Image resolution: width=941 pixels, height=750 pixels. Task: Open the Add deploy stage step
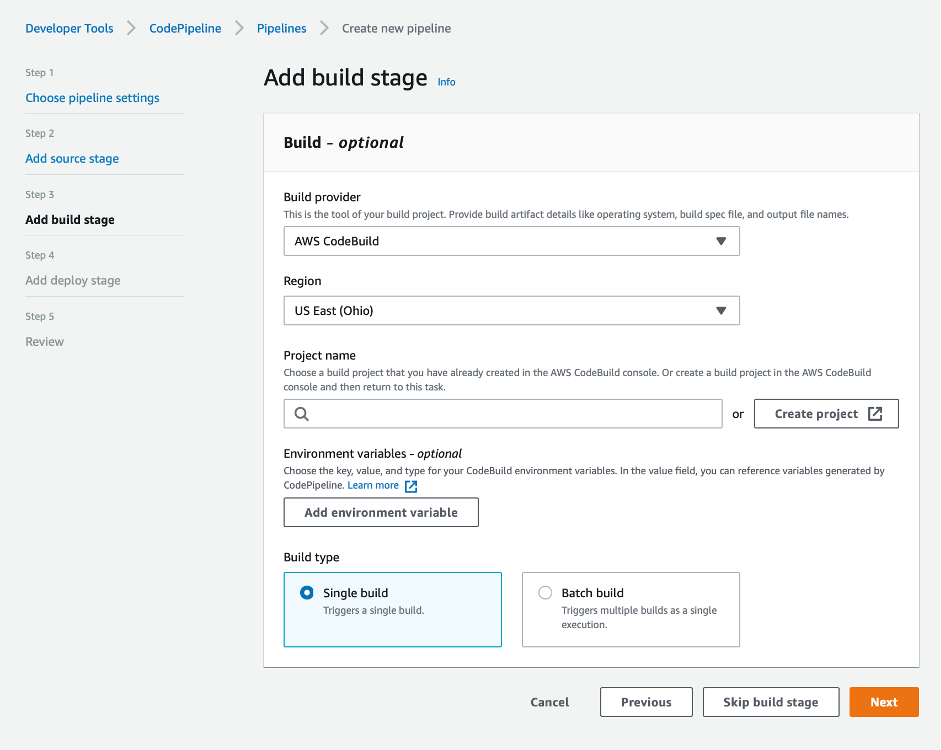point(73,280)
